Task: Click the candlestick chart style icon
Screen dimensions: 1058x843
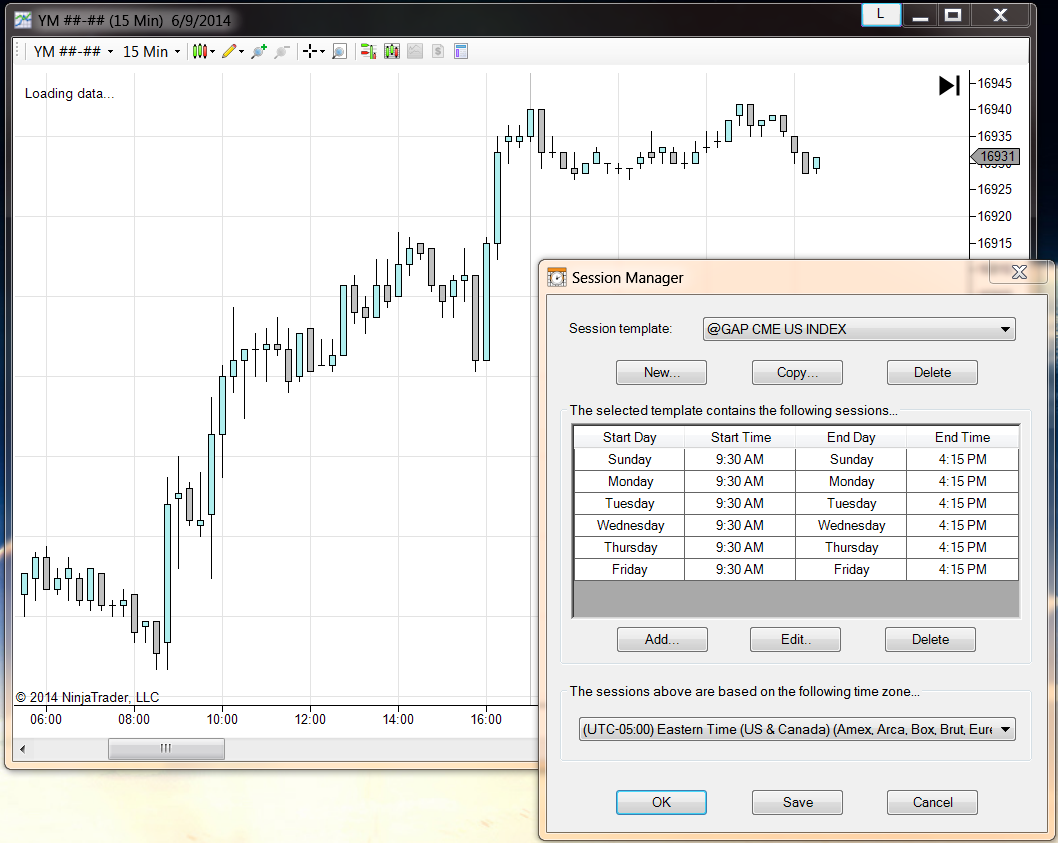Action: [200, 51]
